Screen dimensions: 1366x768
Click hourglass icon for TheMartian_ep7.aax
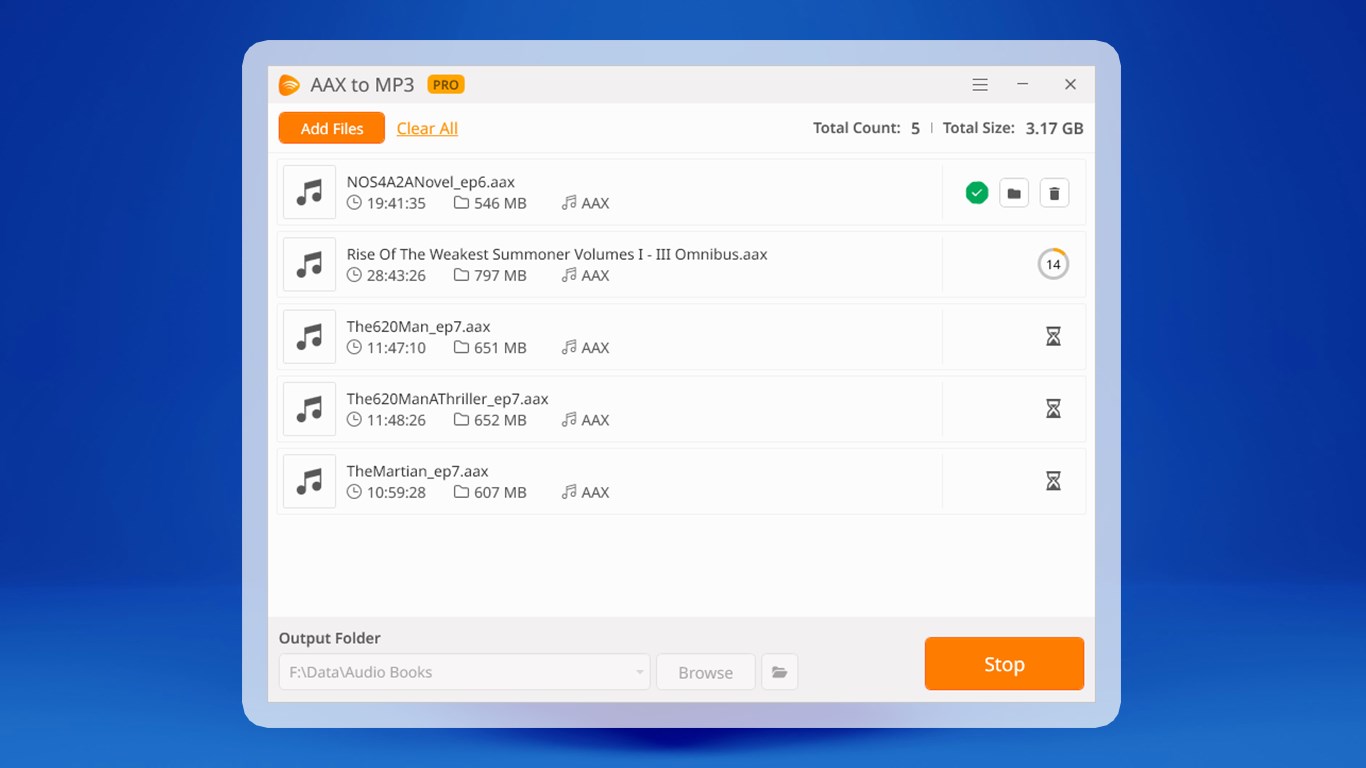click(x=1053, y=481)
